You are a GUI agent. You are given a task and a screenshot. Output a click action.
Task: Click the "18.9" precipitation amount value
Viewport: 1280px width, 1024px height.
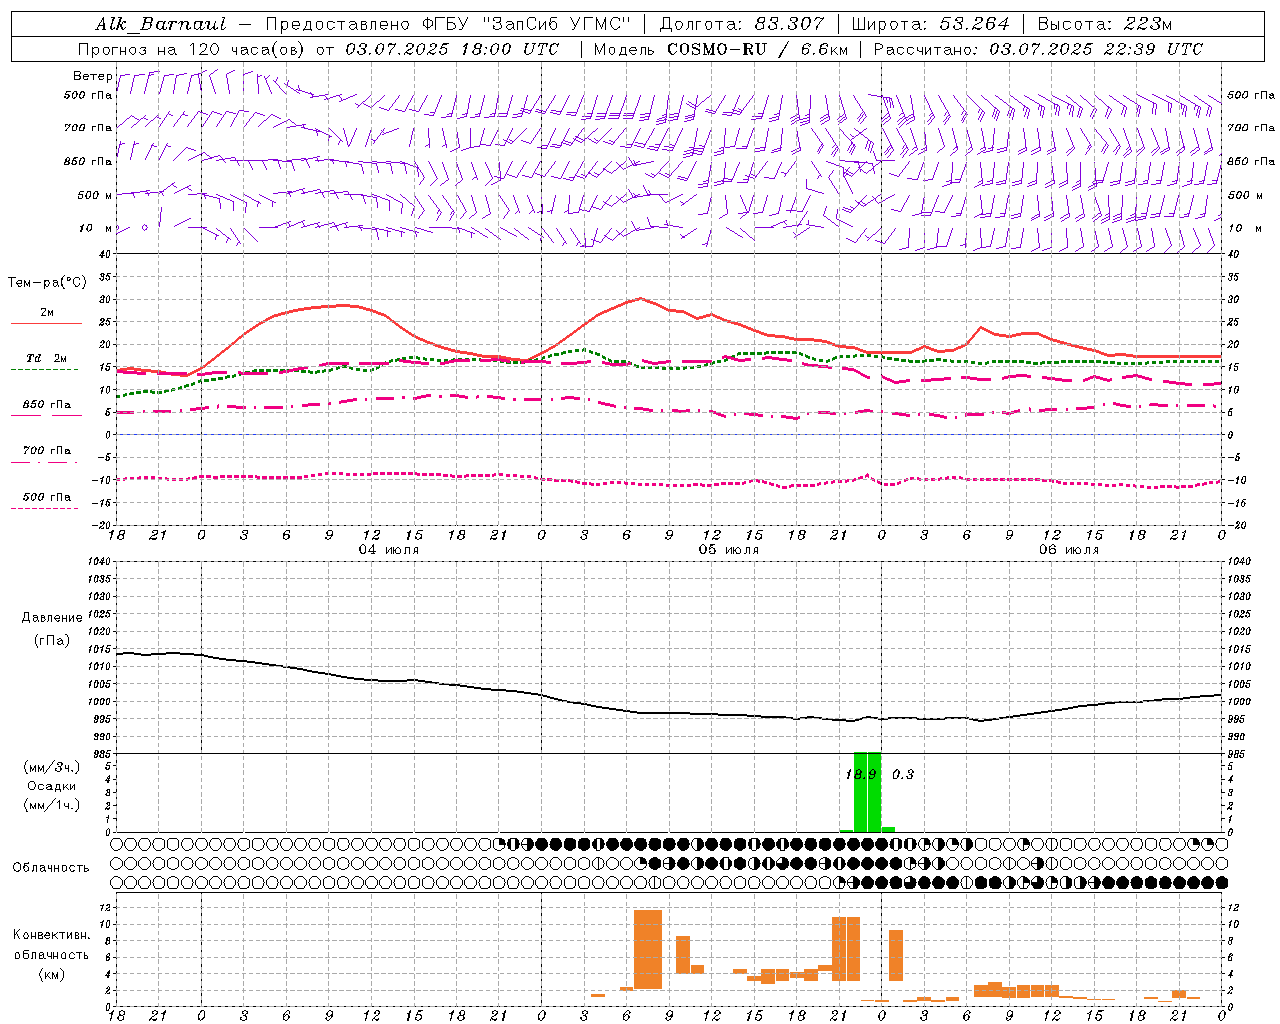point(861,774)
